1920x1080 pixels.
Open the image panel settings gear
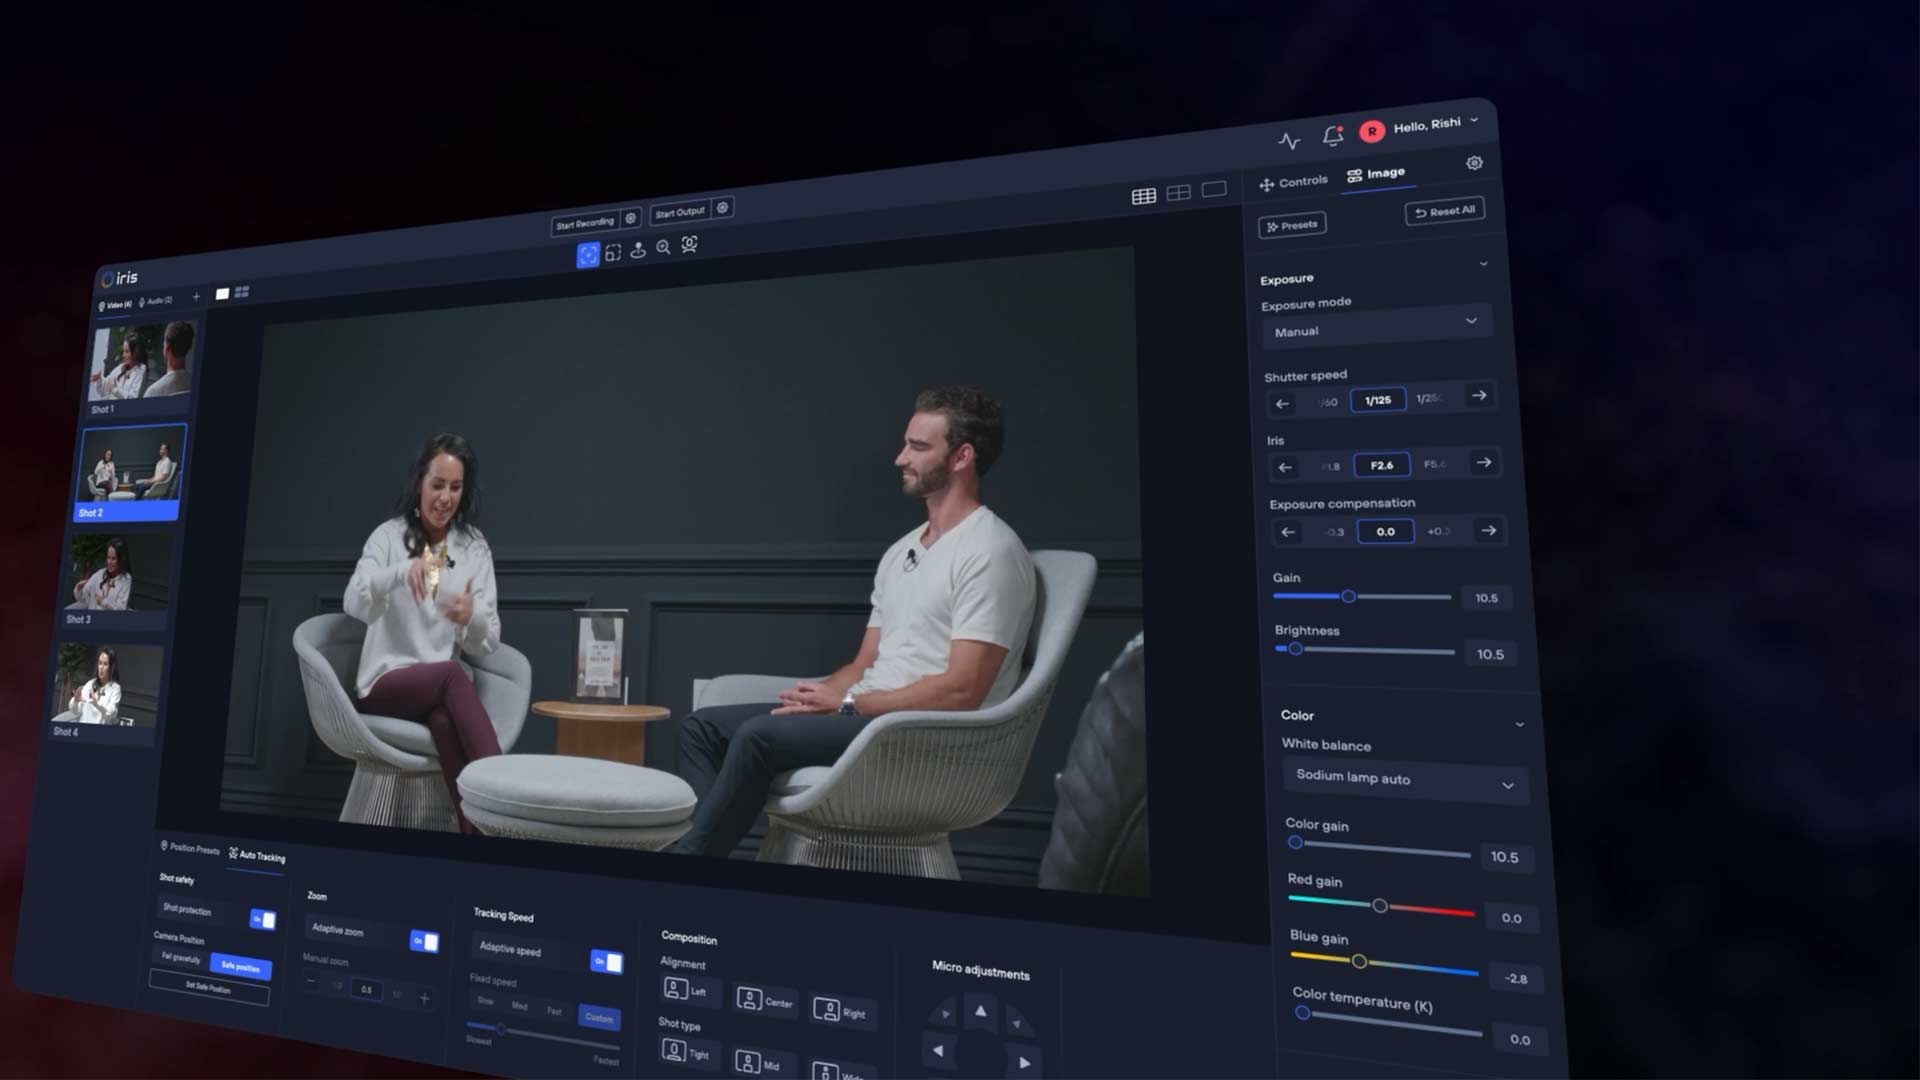[x=1474, y=163]
